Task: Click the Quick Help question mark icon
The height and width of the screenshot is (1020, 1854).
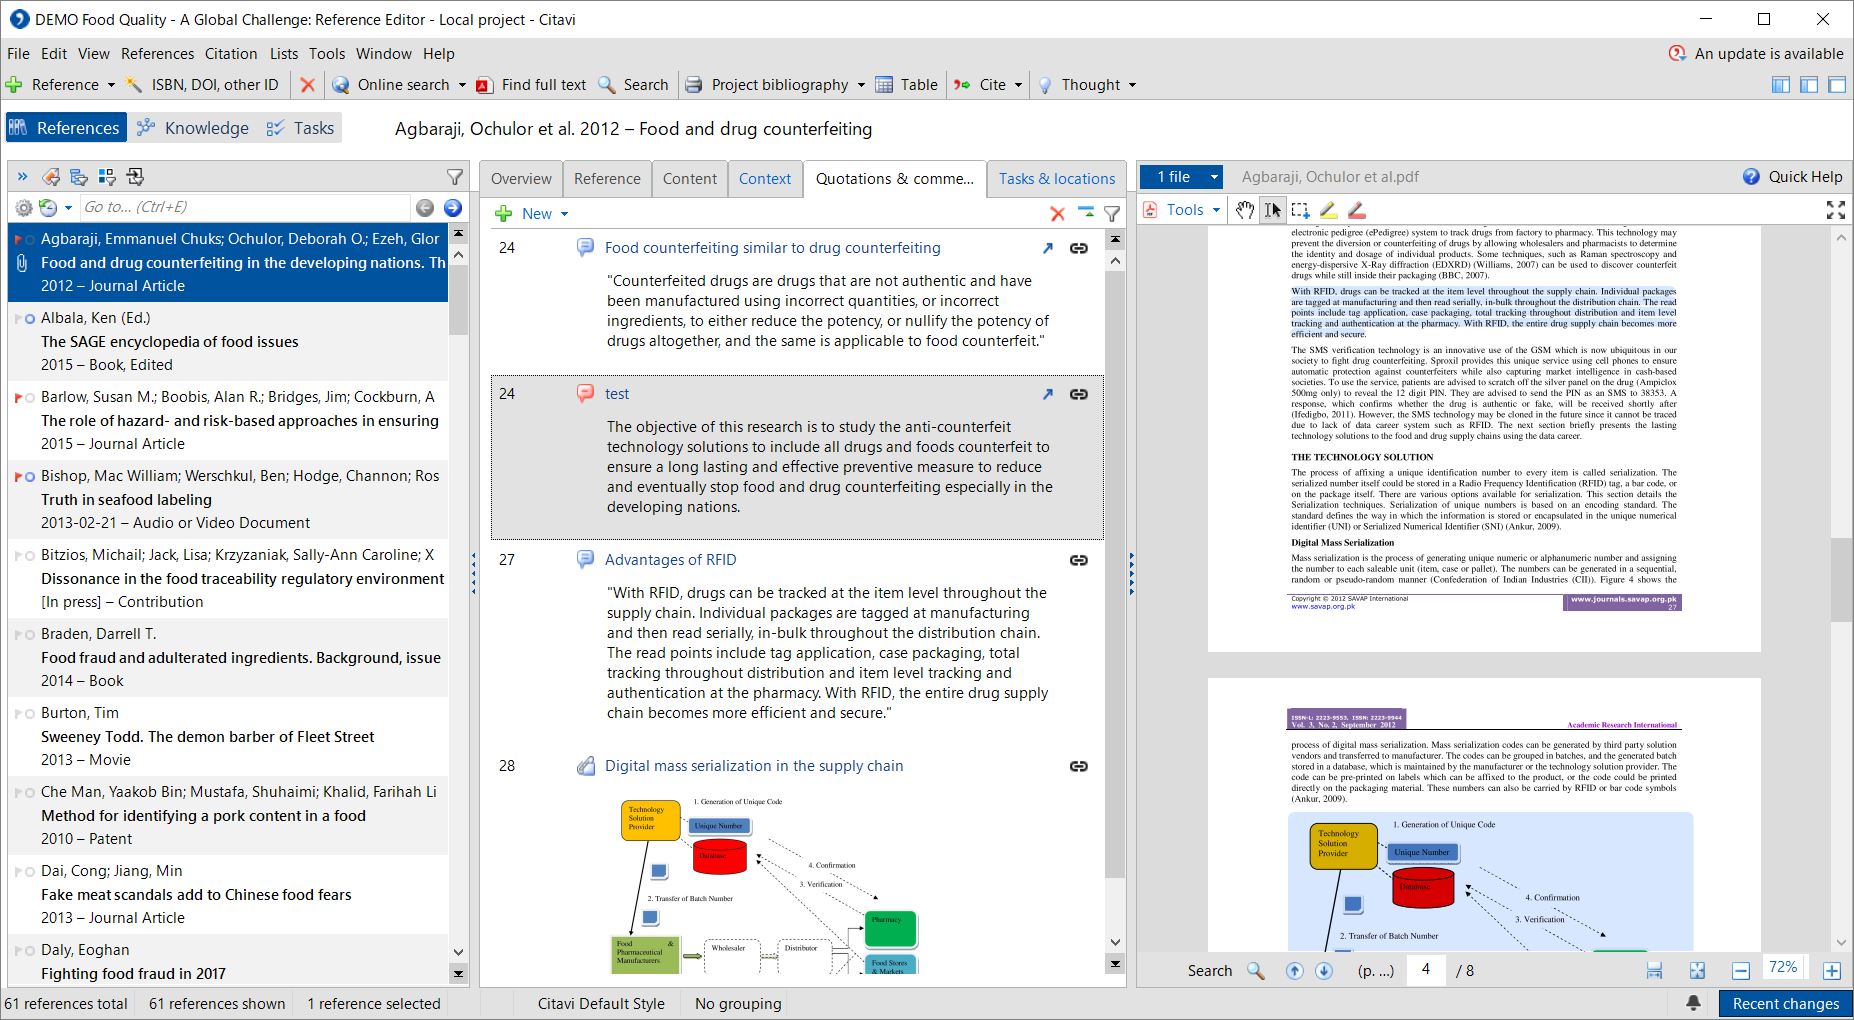Action: [1751, 177]
